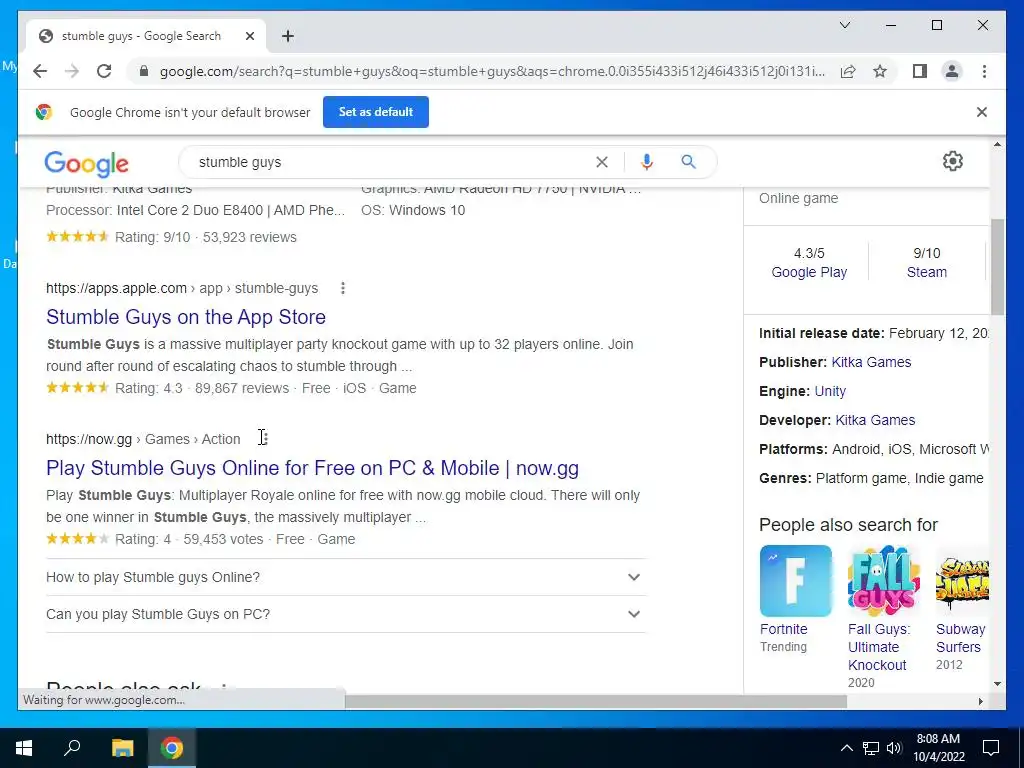Open the Fall Guys: Ultimate Knockout link
Screen dimensions: 1024x768
879,647
